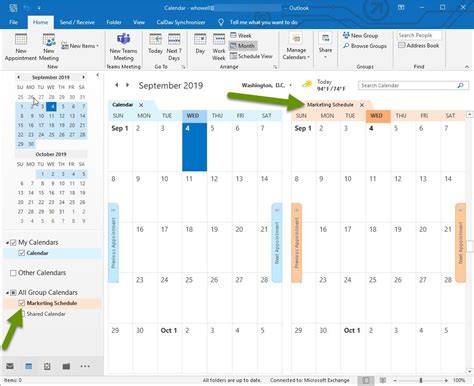Screen dimensions: 474x386
Task: Click Previous Appointment in Marketing Schedule
Action: (296, 243)
